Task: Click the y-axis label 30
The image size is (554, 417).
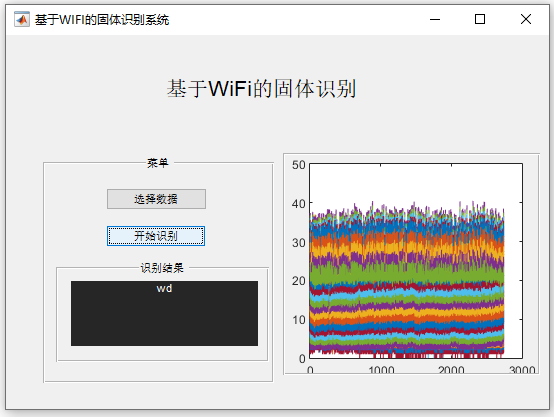Action: coord(299,243)
